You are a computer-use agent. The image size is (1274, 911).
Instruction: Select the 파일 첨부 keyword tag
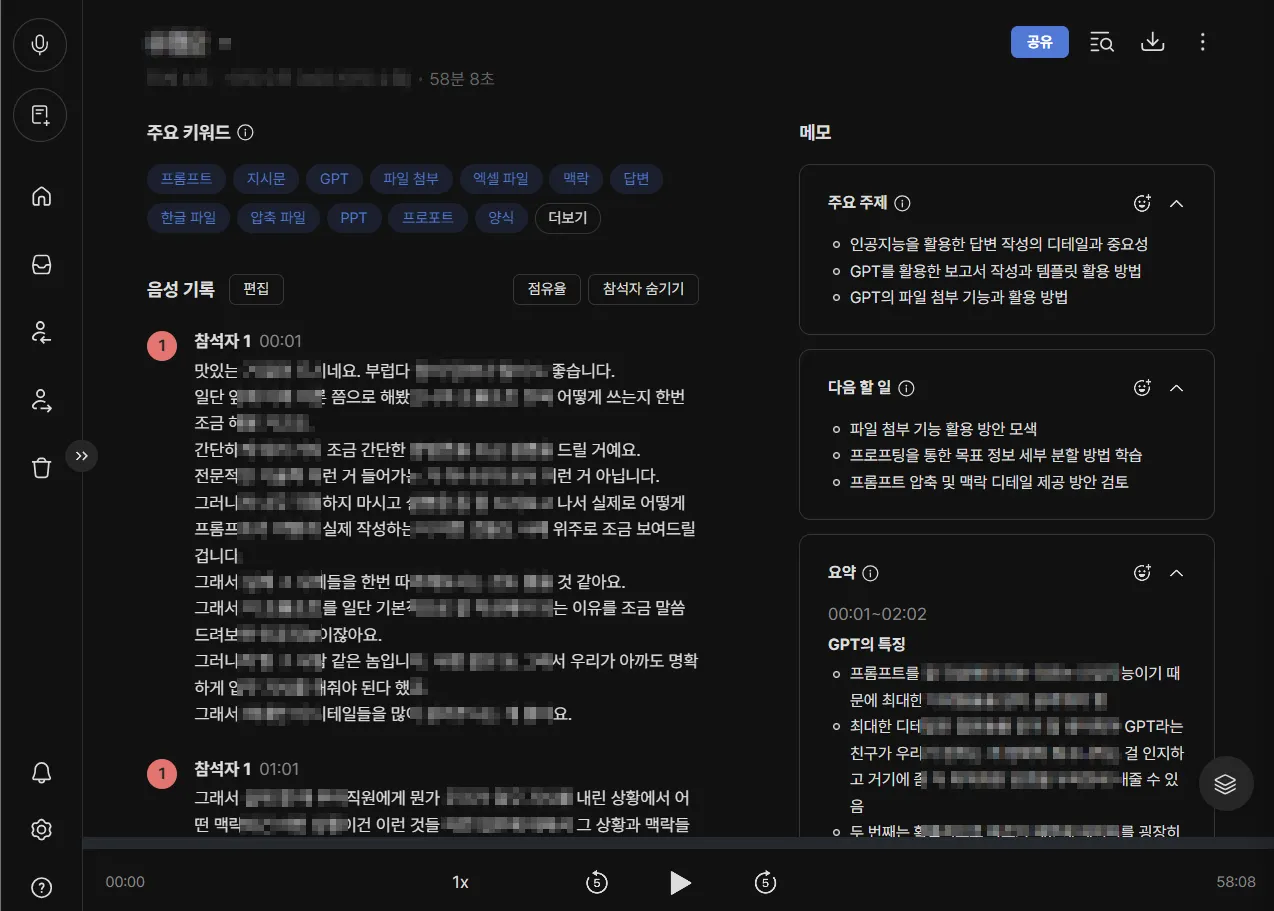411,179
